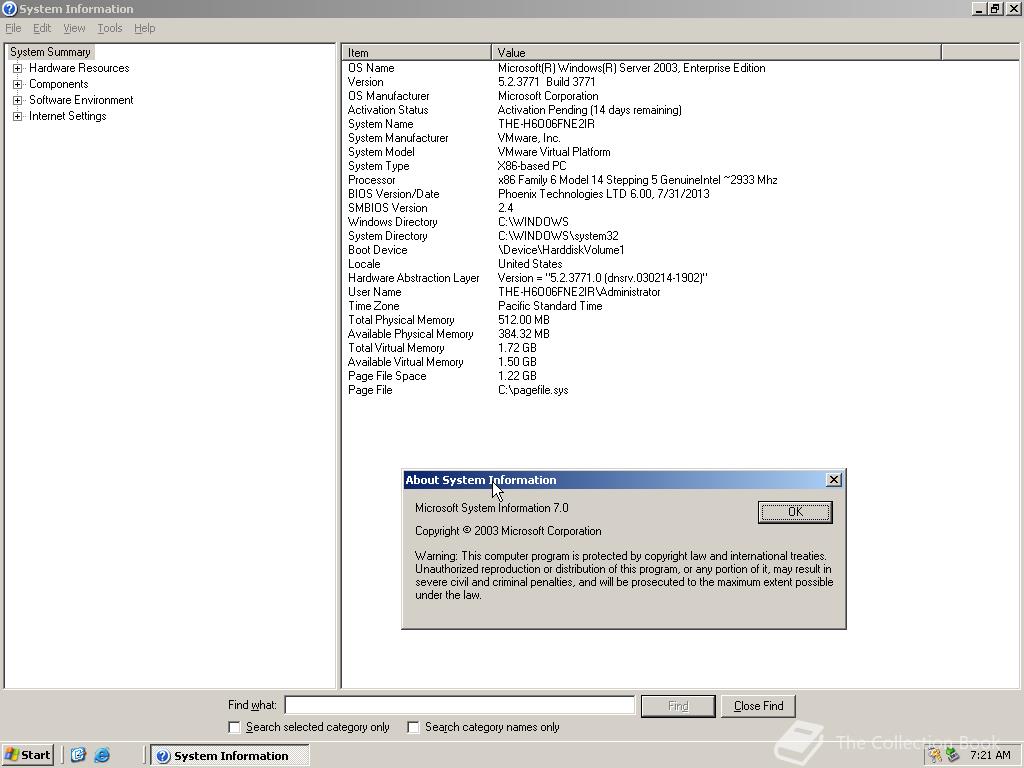
Task: Click the C:\pagefile.sys value
Action: tap(533, 390)
